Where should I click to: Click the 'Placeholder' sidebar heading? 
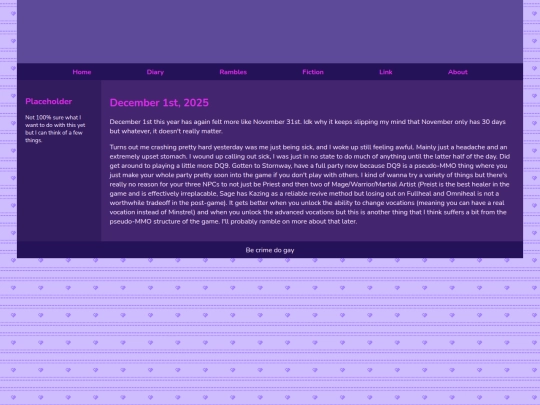49,101
